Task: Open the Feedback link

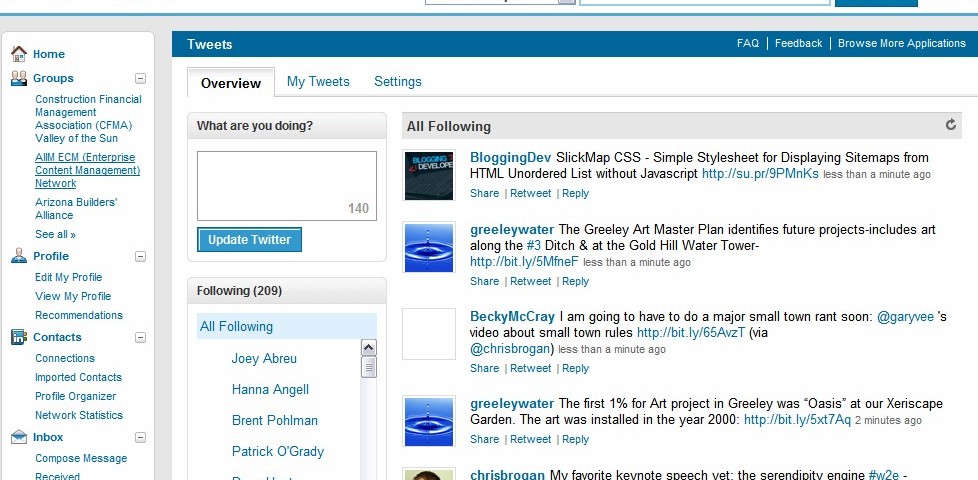Action: click(x=798, y=43)
